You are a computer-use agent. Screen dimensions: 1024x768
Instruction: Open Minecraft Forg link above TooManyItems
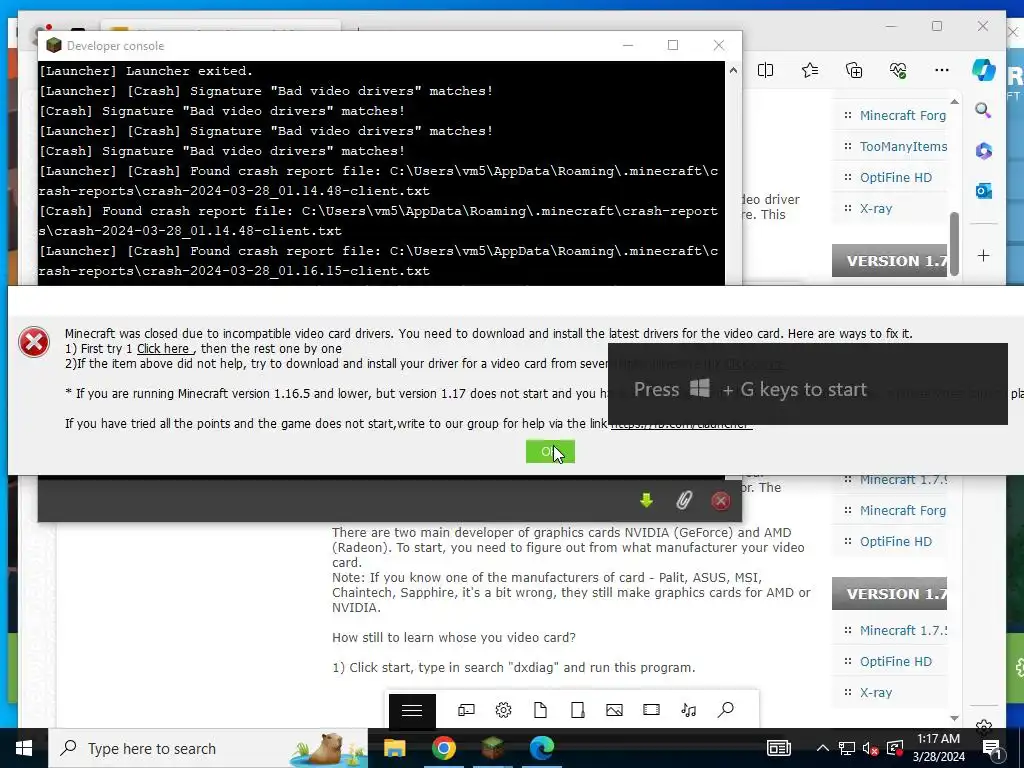click(x=903, y=116)
